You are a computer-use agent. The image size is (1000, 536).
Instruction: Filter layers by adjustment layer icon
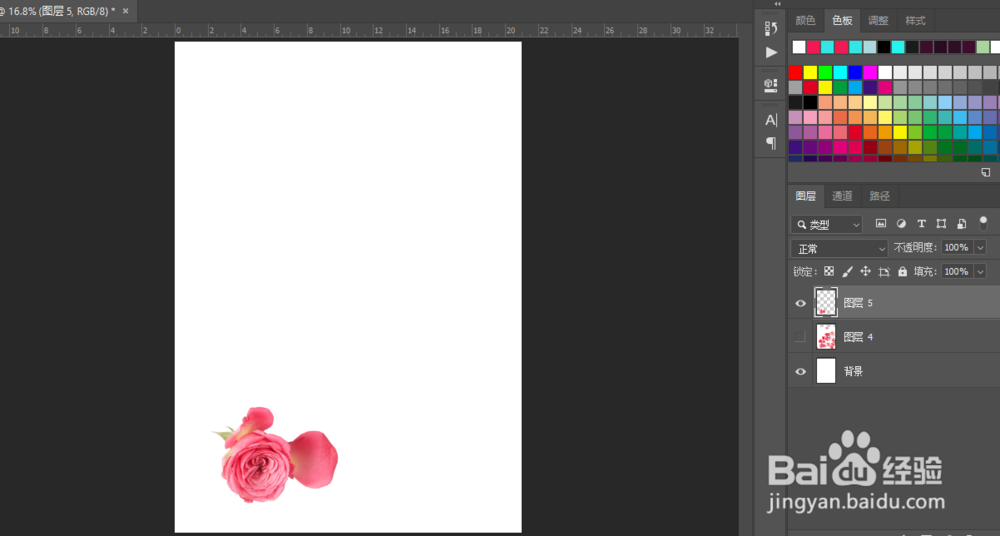click(901, 223)
